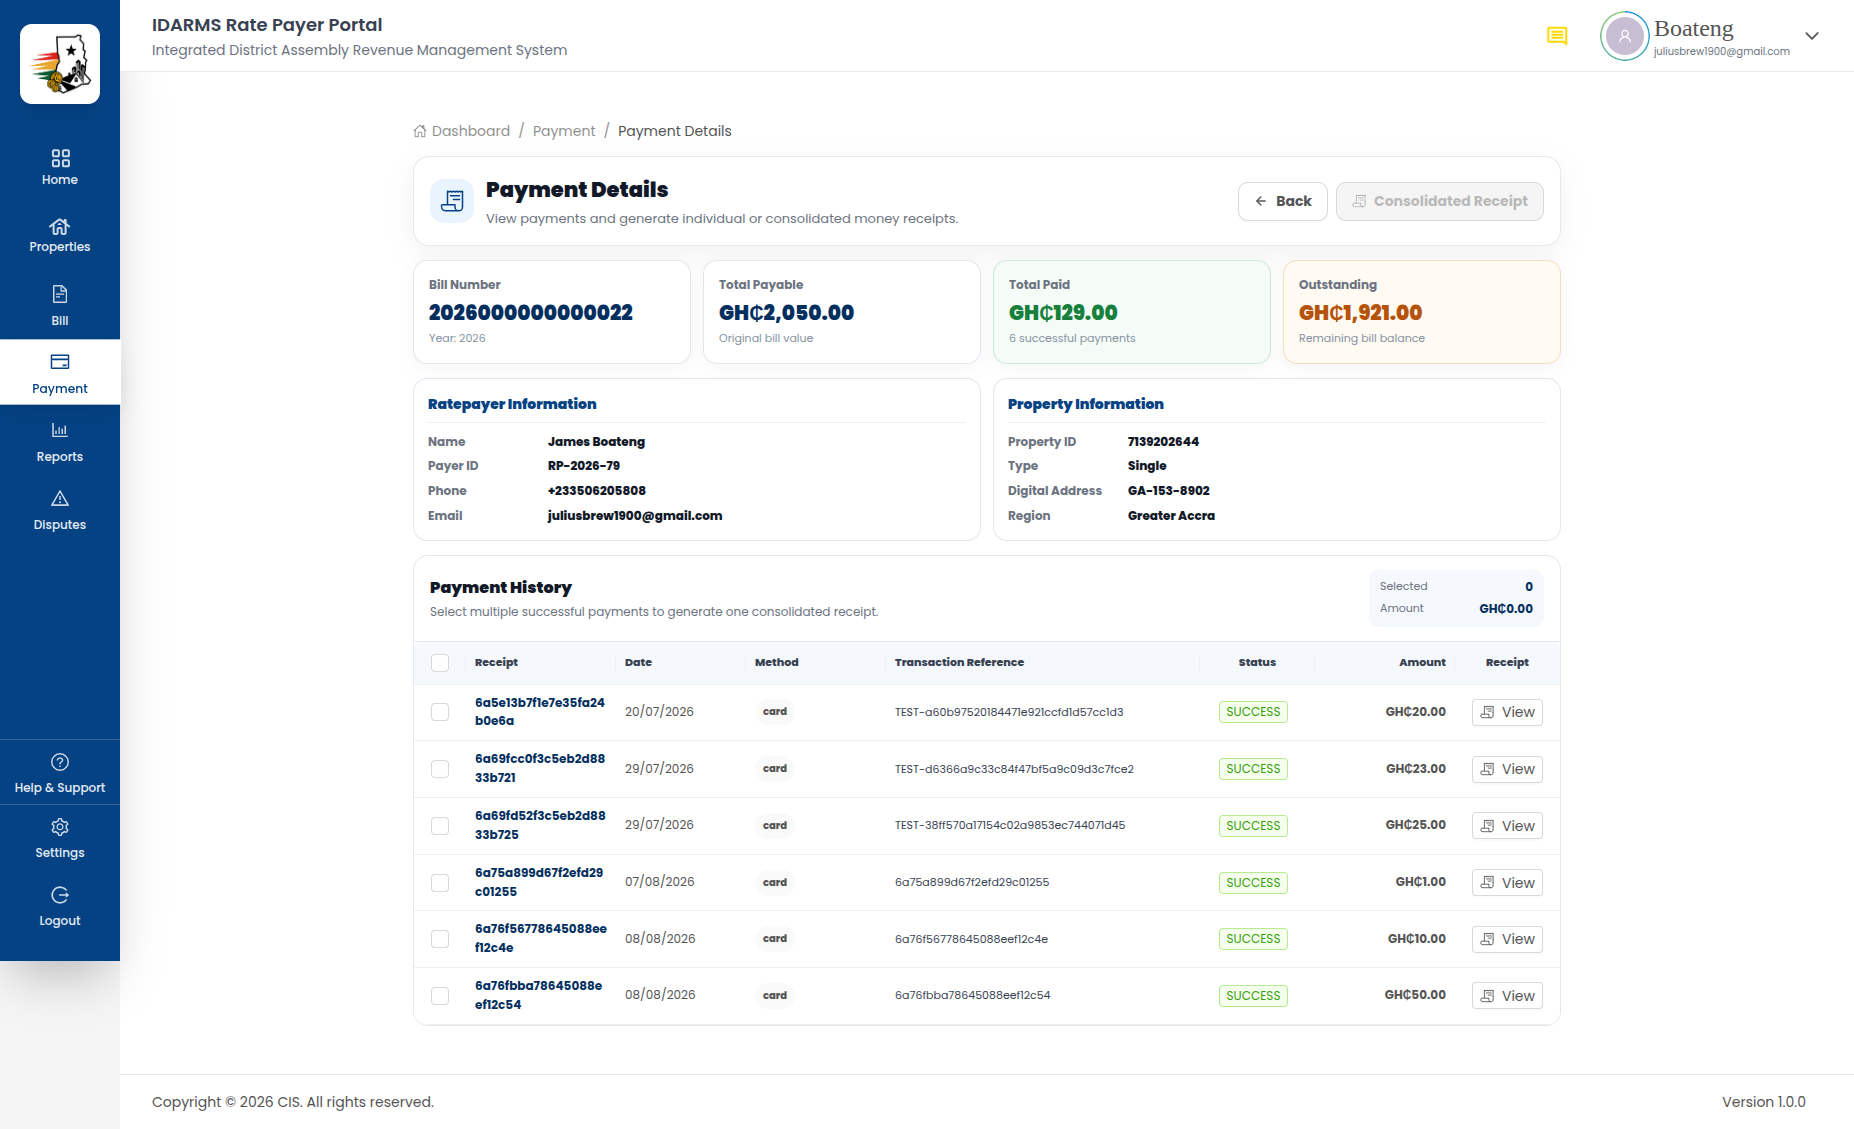Open the Home grid icon

pos(60,158)
